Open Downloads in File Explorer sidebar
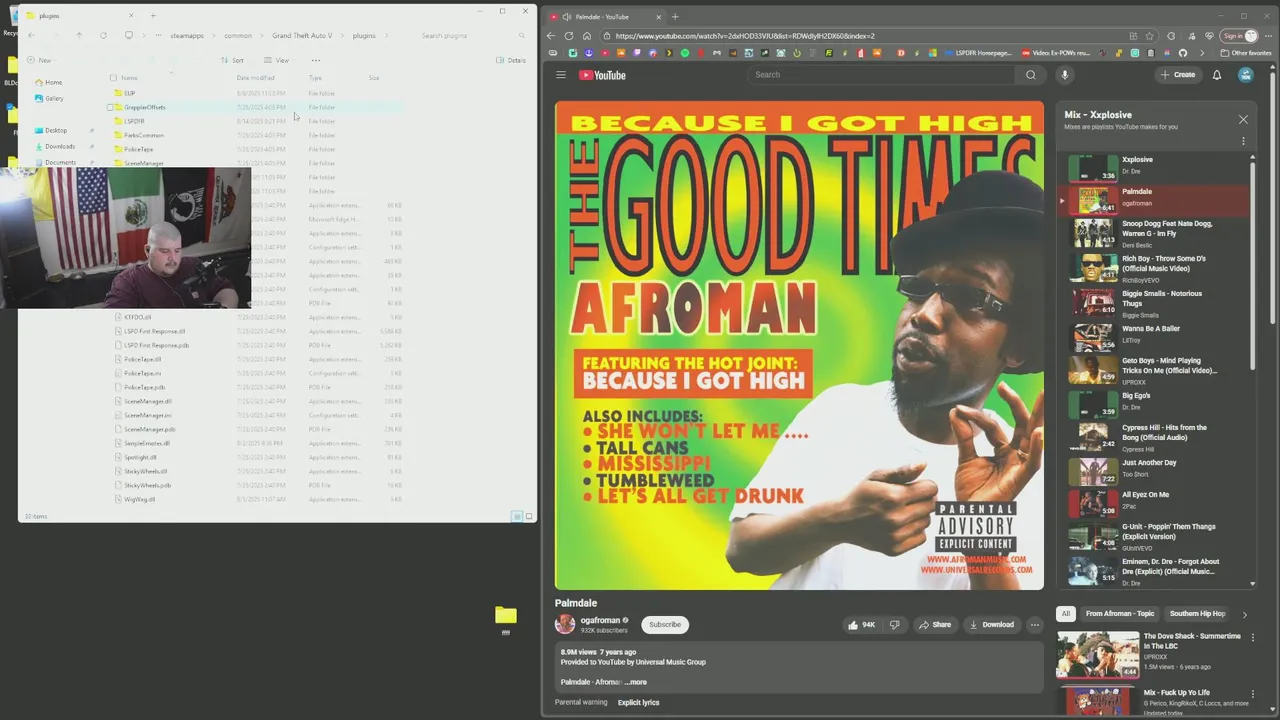The image size is (1280, 720). point(58,146)
